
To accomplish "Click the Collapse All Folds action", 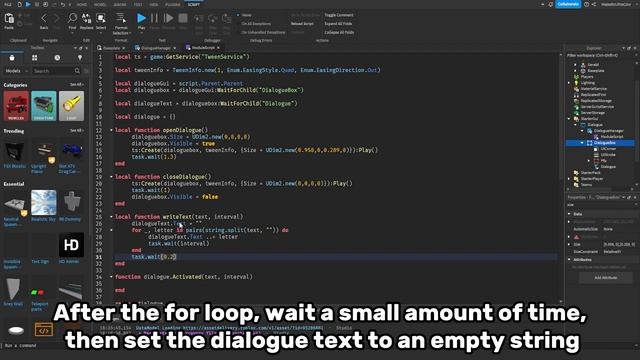I will [x=340, y=32].
